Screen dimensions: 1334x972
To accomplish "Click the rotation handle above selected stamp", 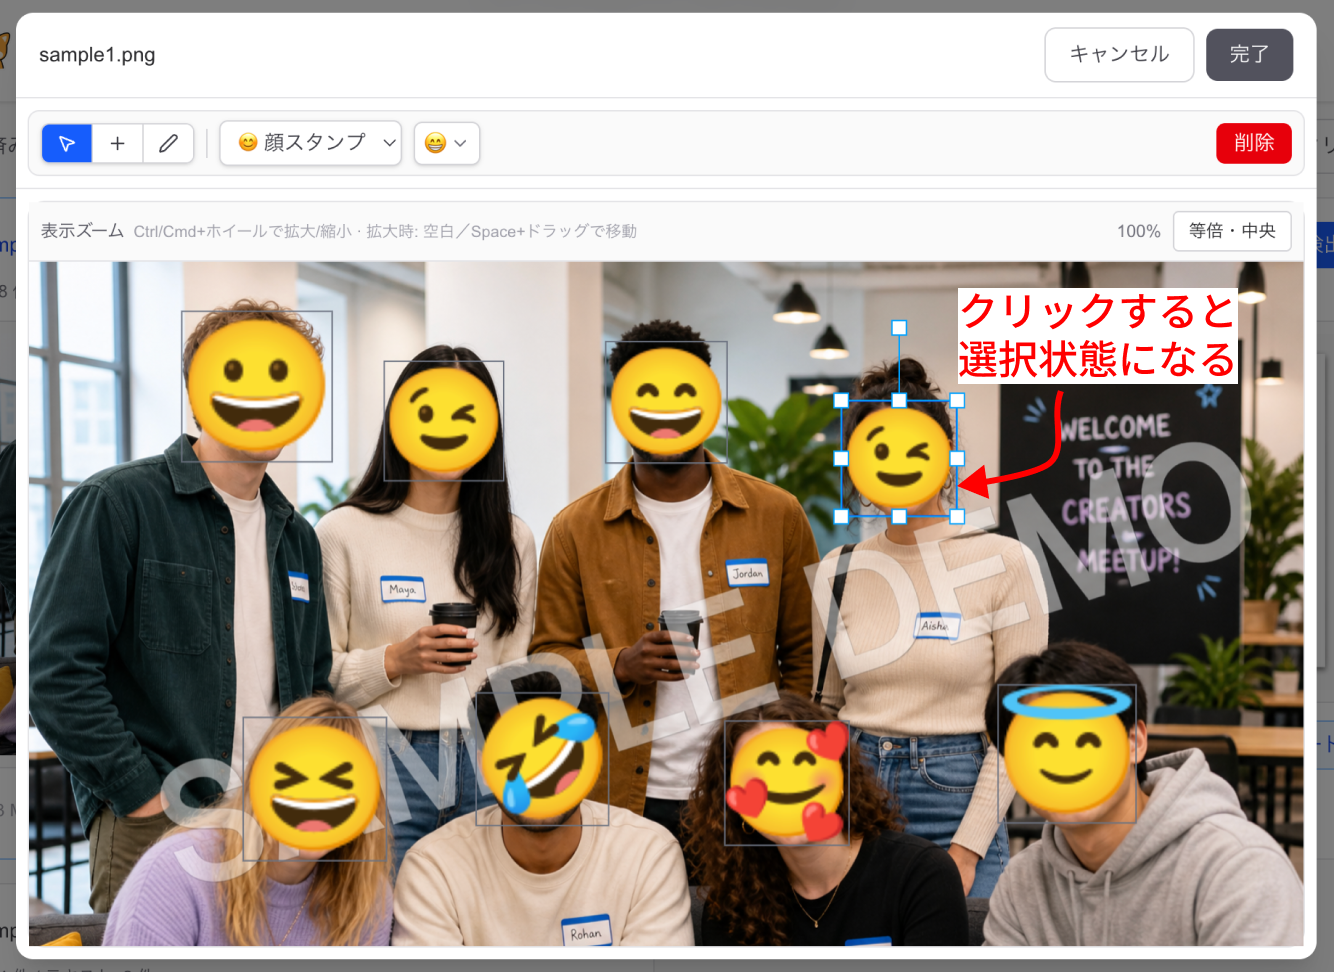I will (x=899, y=328).
